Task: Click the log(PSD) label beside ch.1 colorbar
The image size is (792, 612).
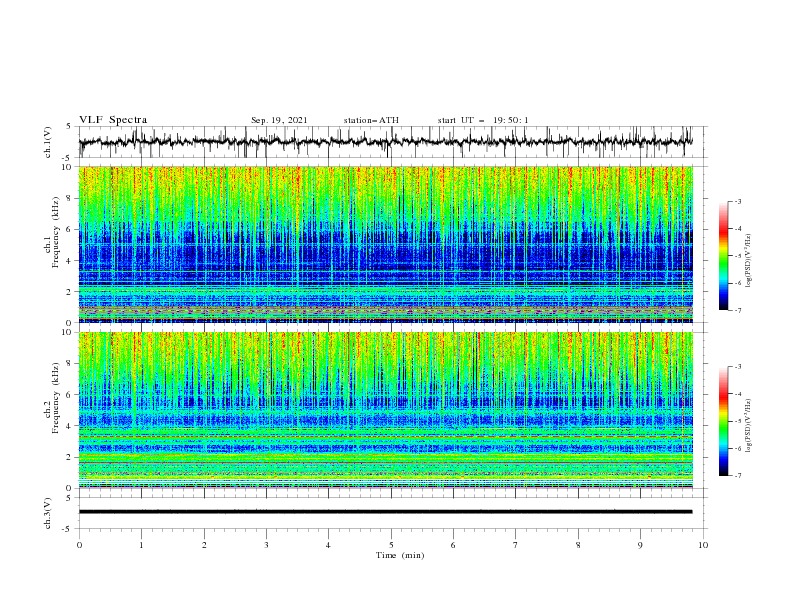Action: (749, 260)
